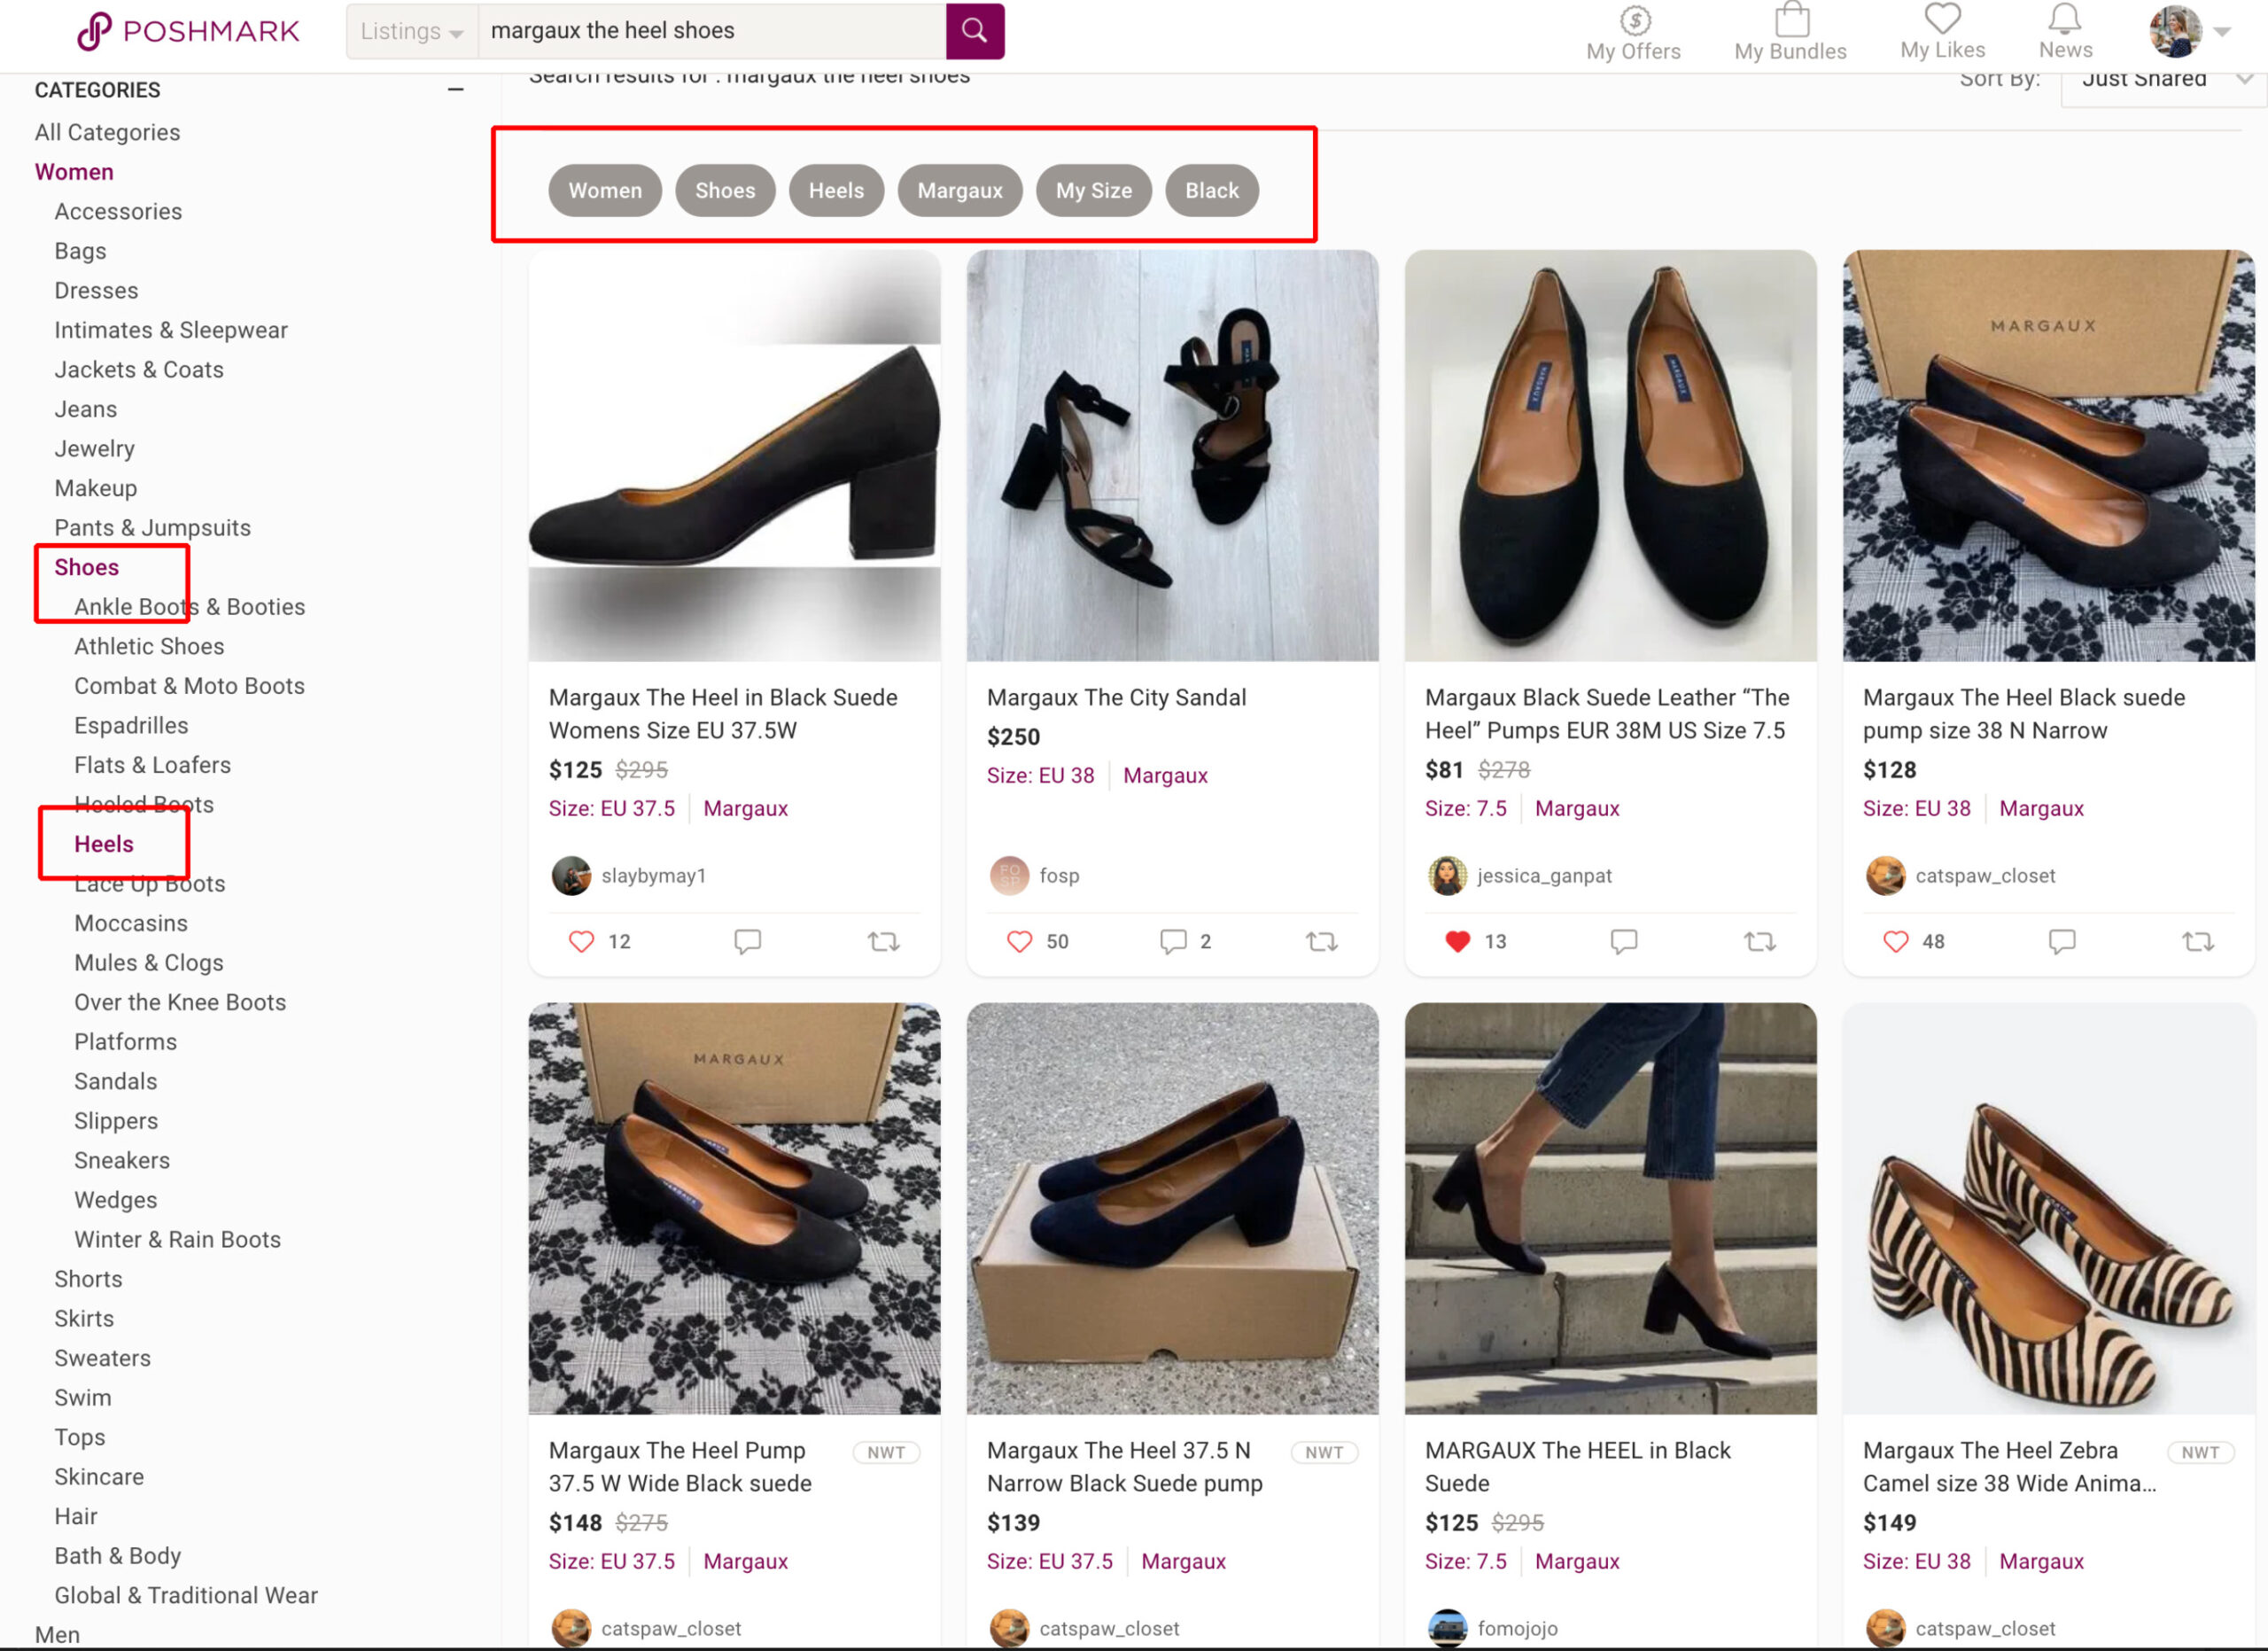Remove the Shoes filter chip
The width and height of the screenshot is (2268, 1651).
pos(725,190)
